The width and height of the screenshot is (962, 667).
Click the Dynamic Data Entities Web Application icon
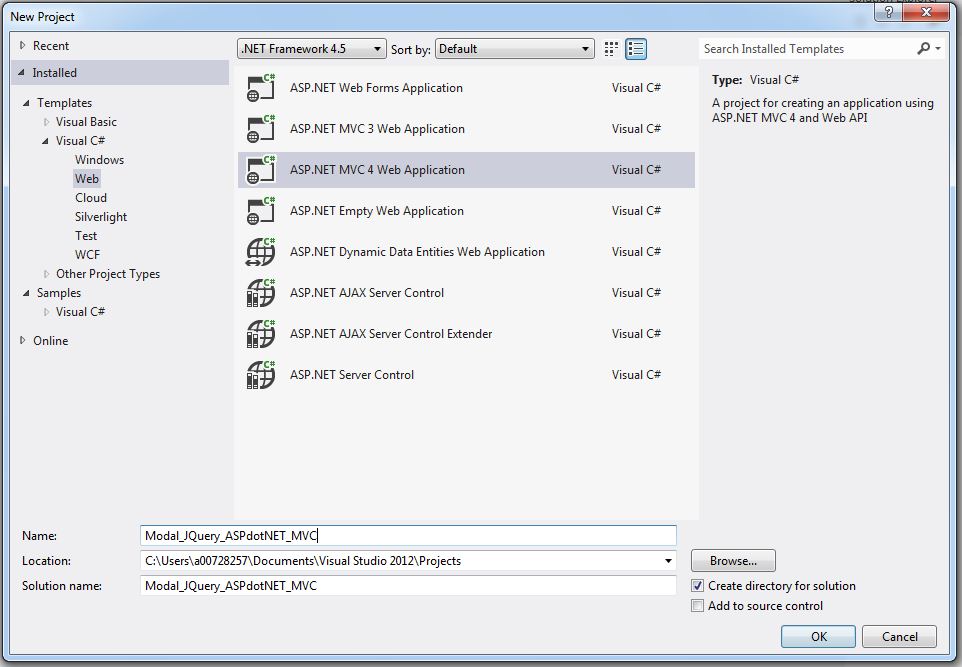(x=261, y=252)
